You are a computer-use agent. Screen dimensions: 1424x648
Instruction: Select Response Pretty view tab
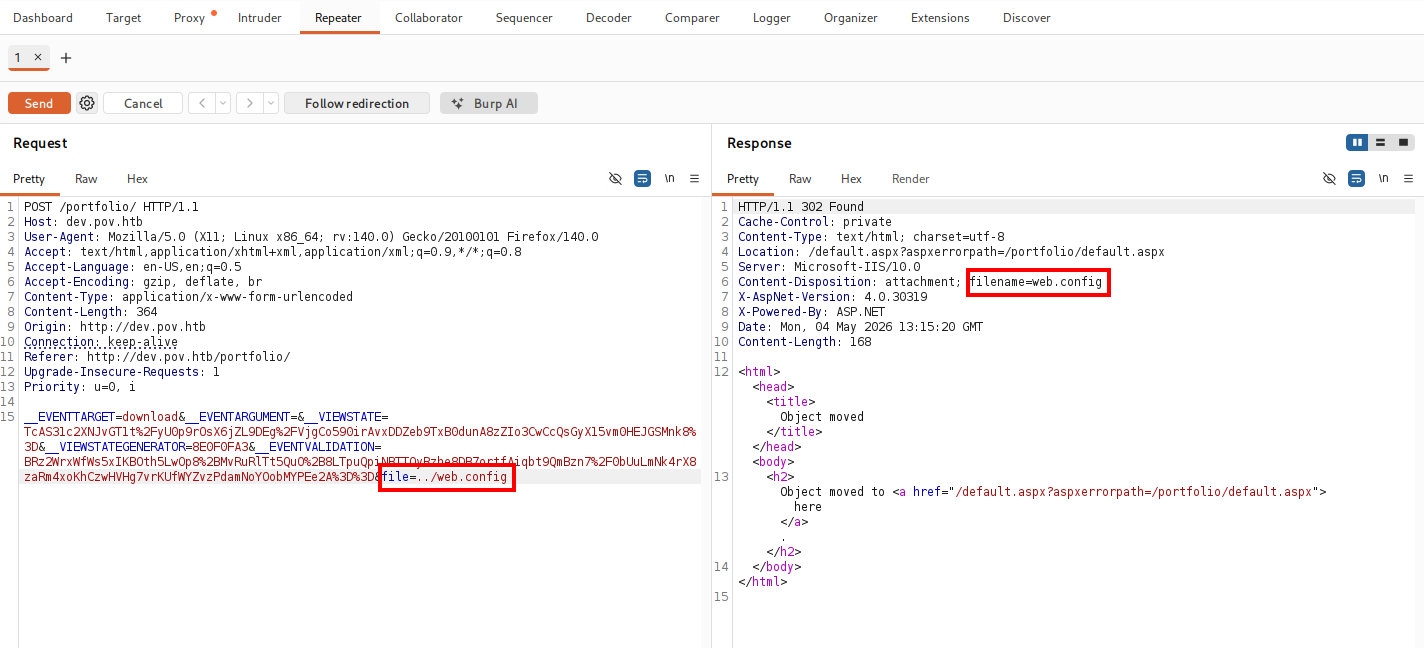point(743,179)
